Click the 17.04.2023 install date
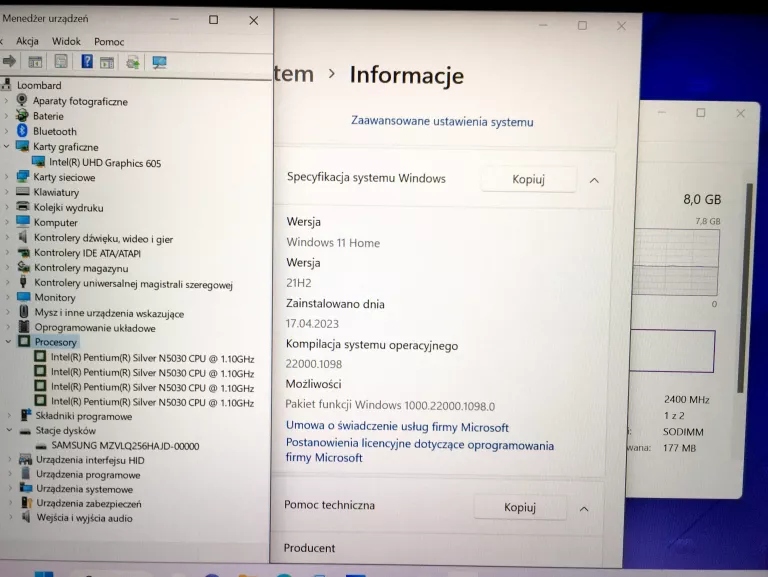This screenshot has height=577, width=768. pos(312,324)
